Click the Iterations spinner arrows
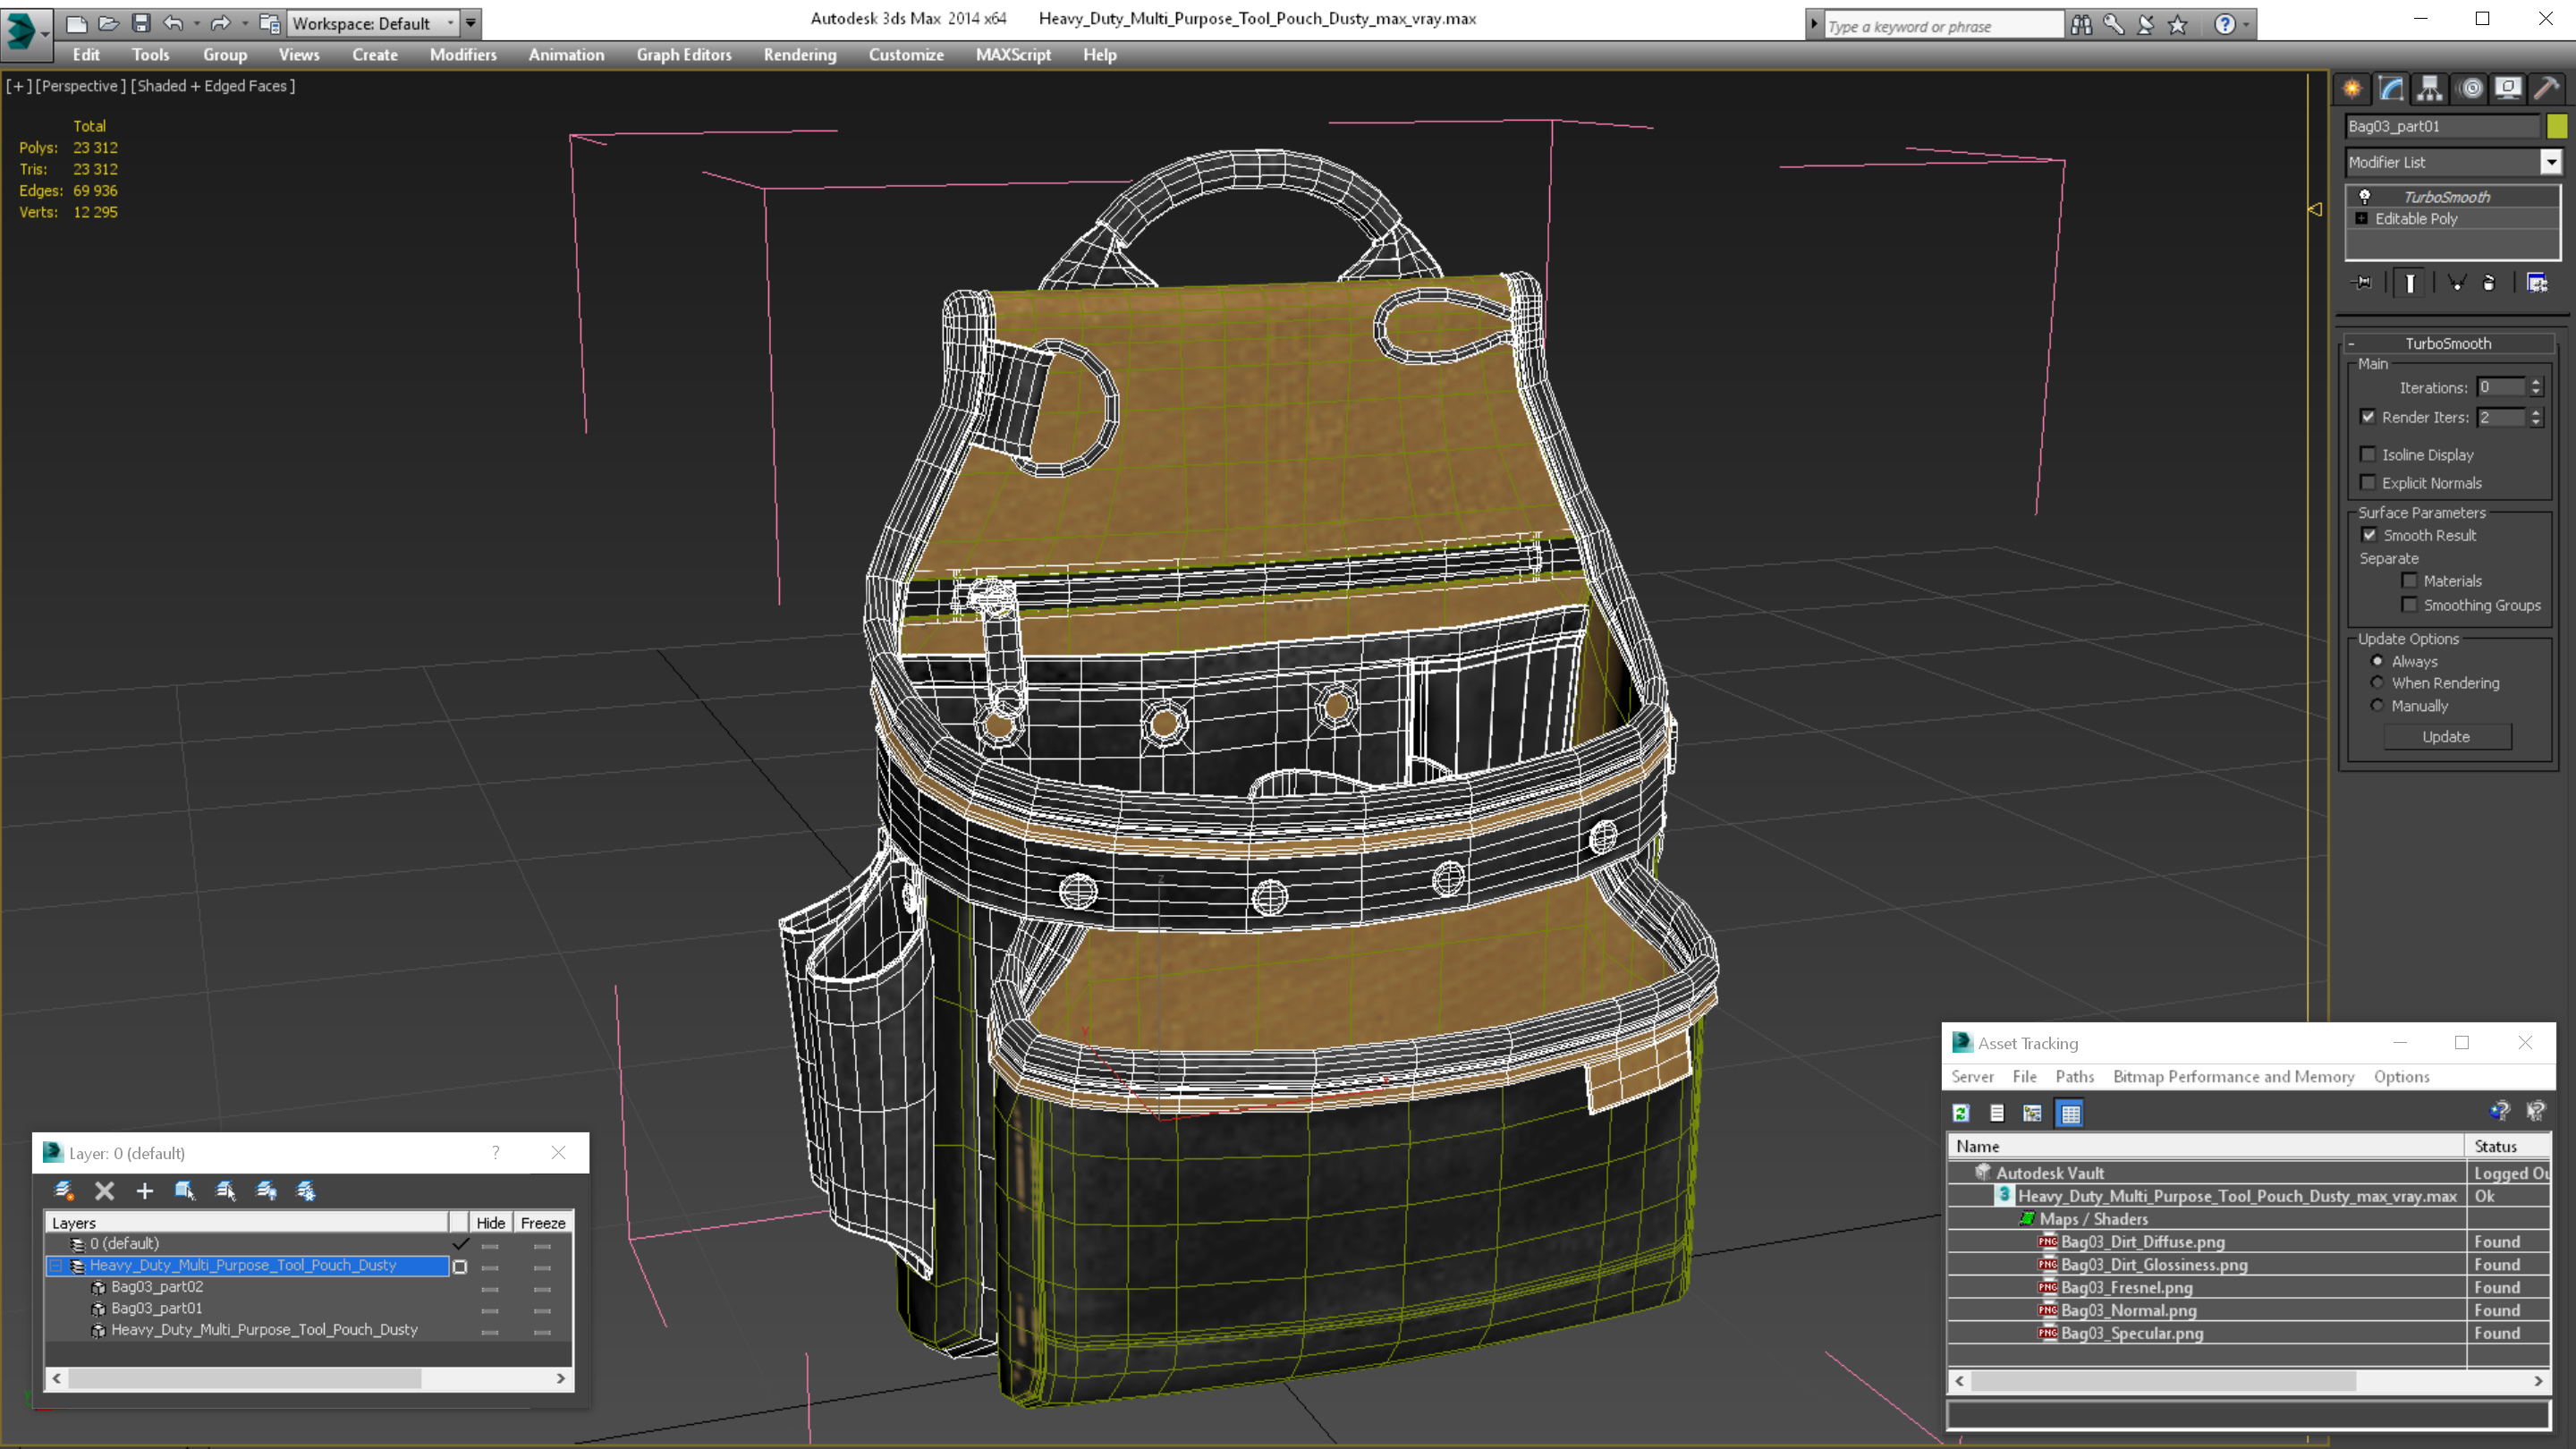Viewport: 2576px width, 1449px height. click(2536, 387)
